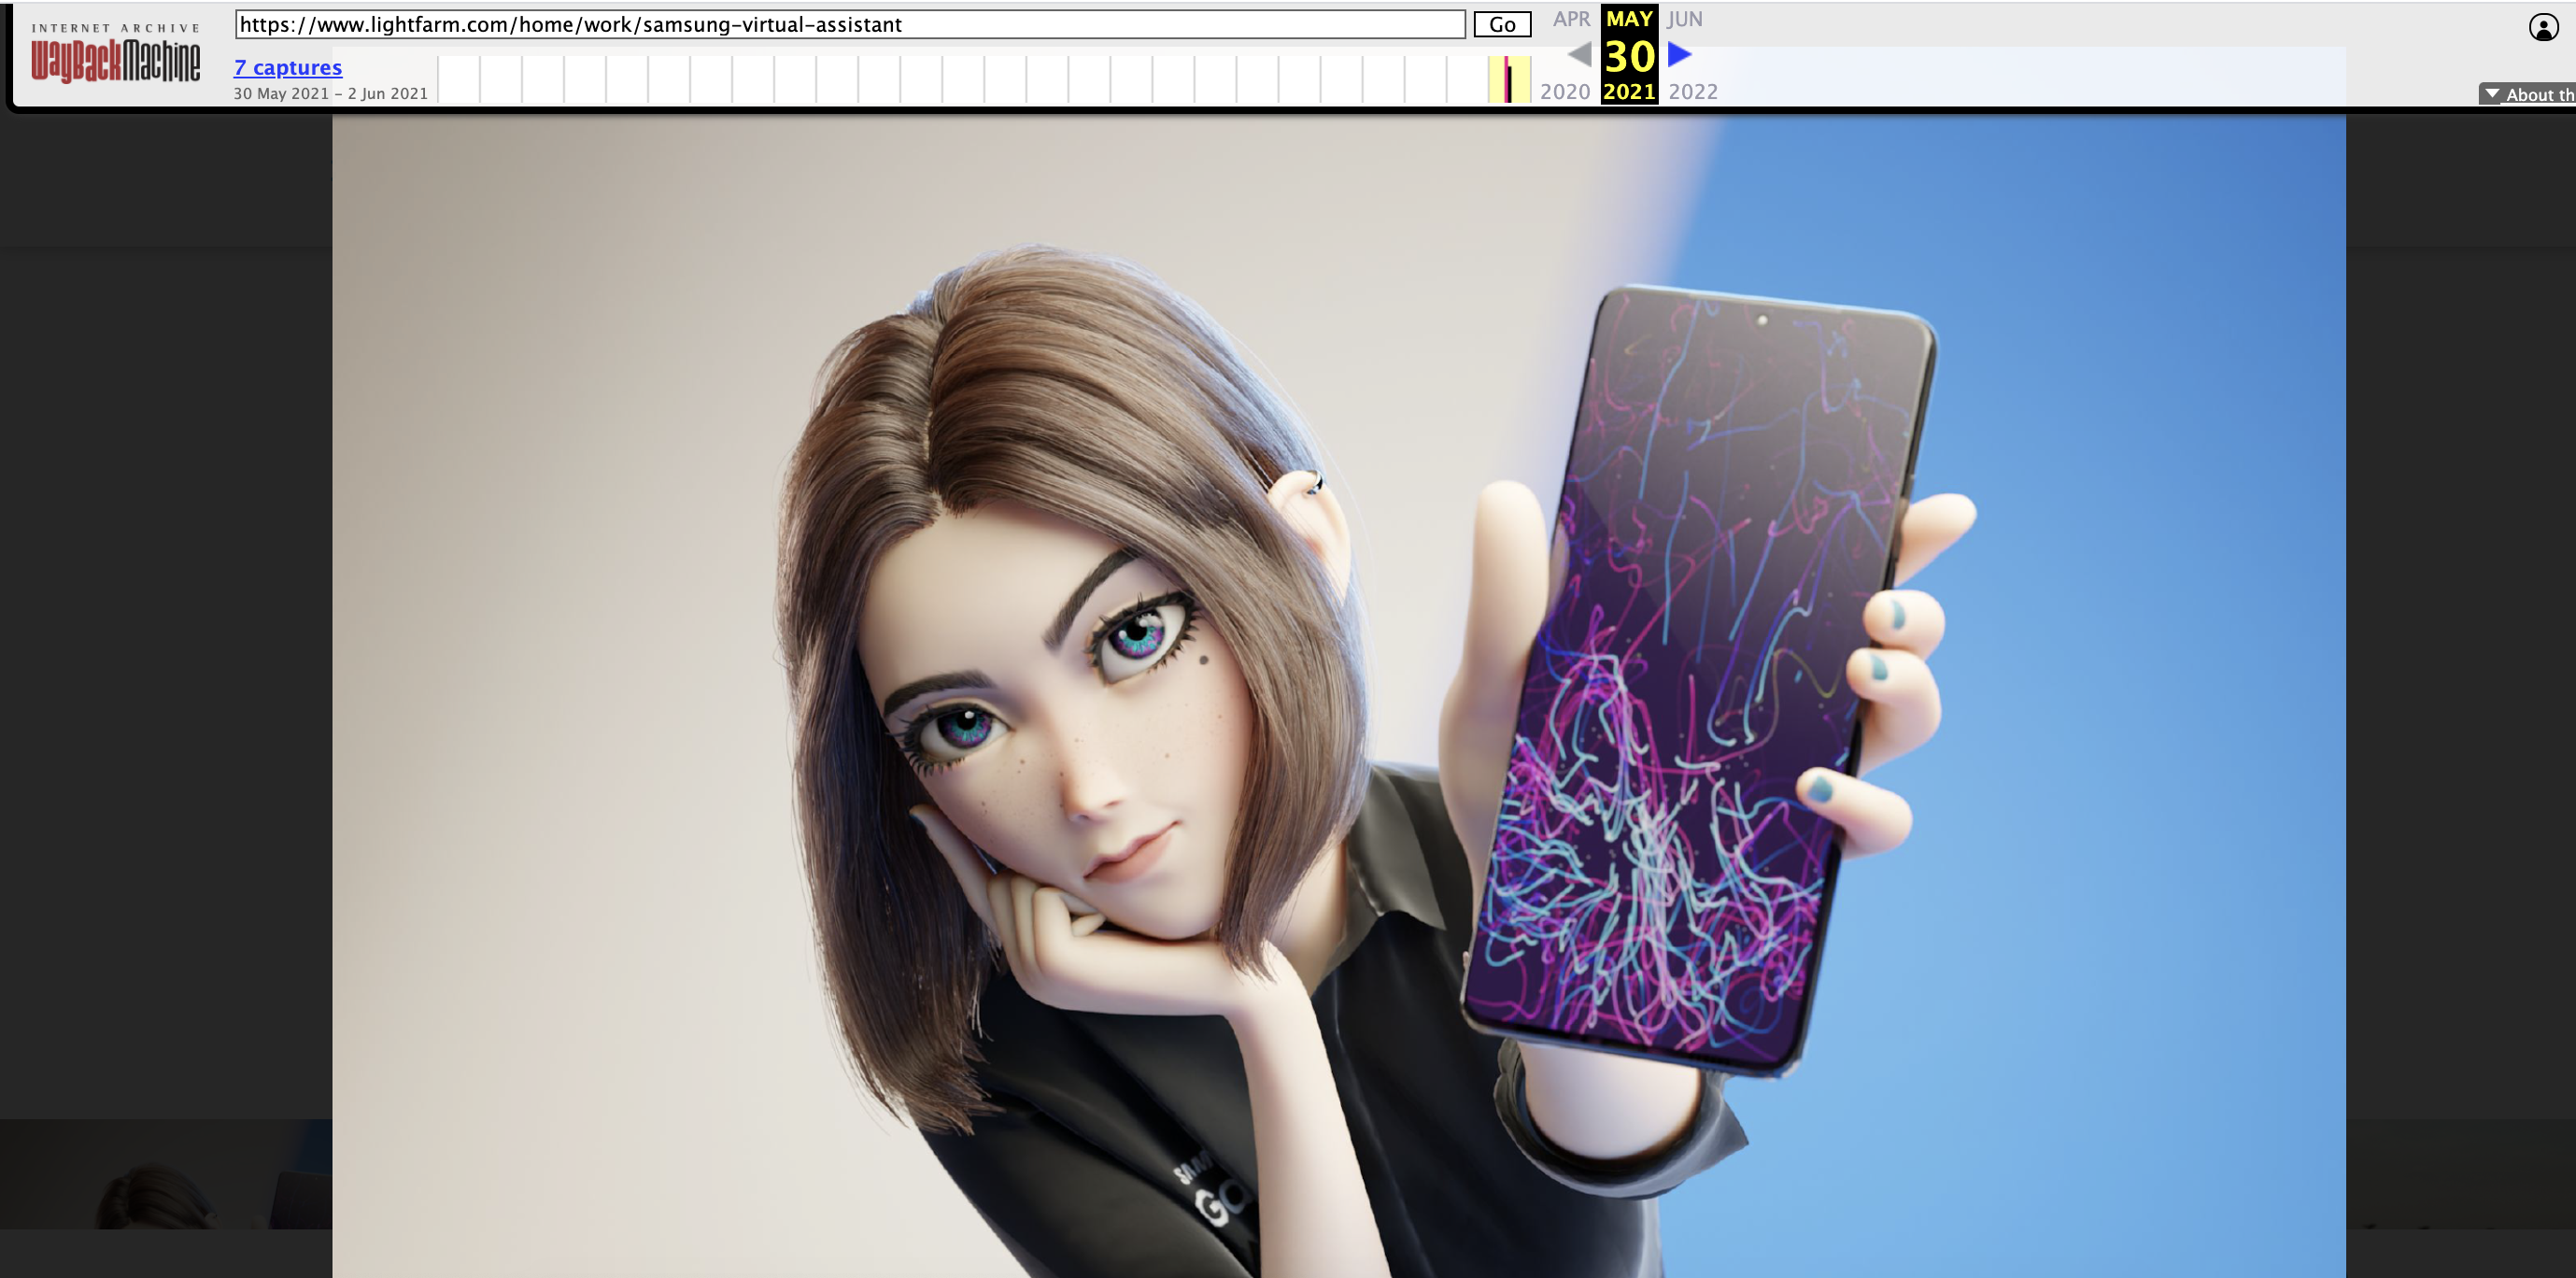Select the APR month link

pyautogui.click(x=1571, y=19)
